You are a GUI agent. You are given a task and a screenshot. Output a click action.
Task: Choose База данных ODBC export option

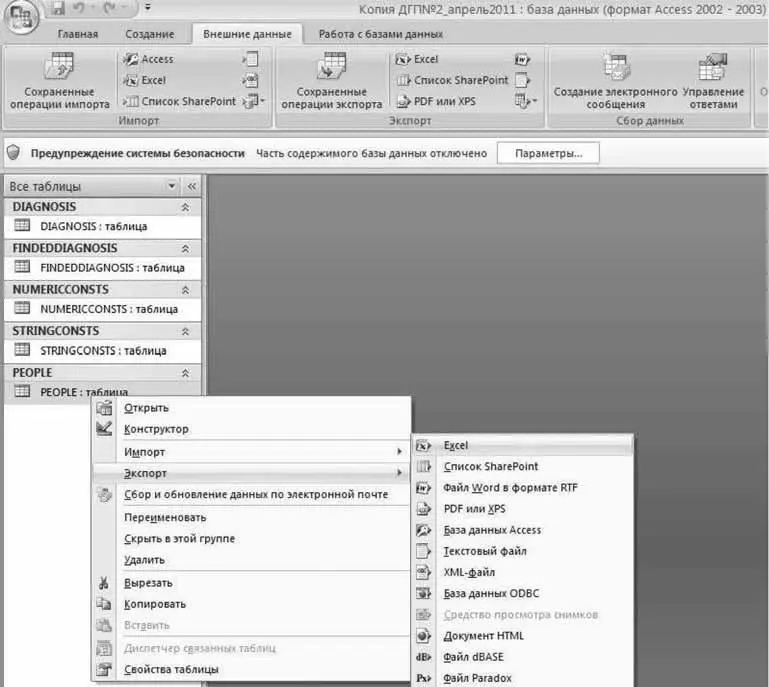pyautogui.click(x=523, y=593)
